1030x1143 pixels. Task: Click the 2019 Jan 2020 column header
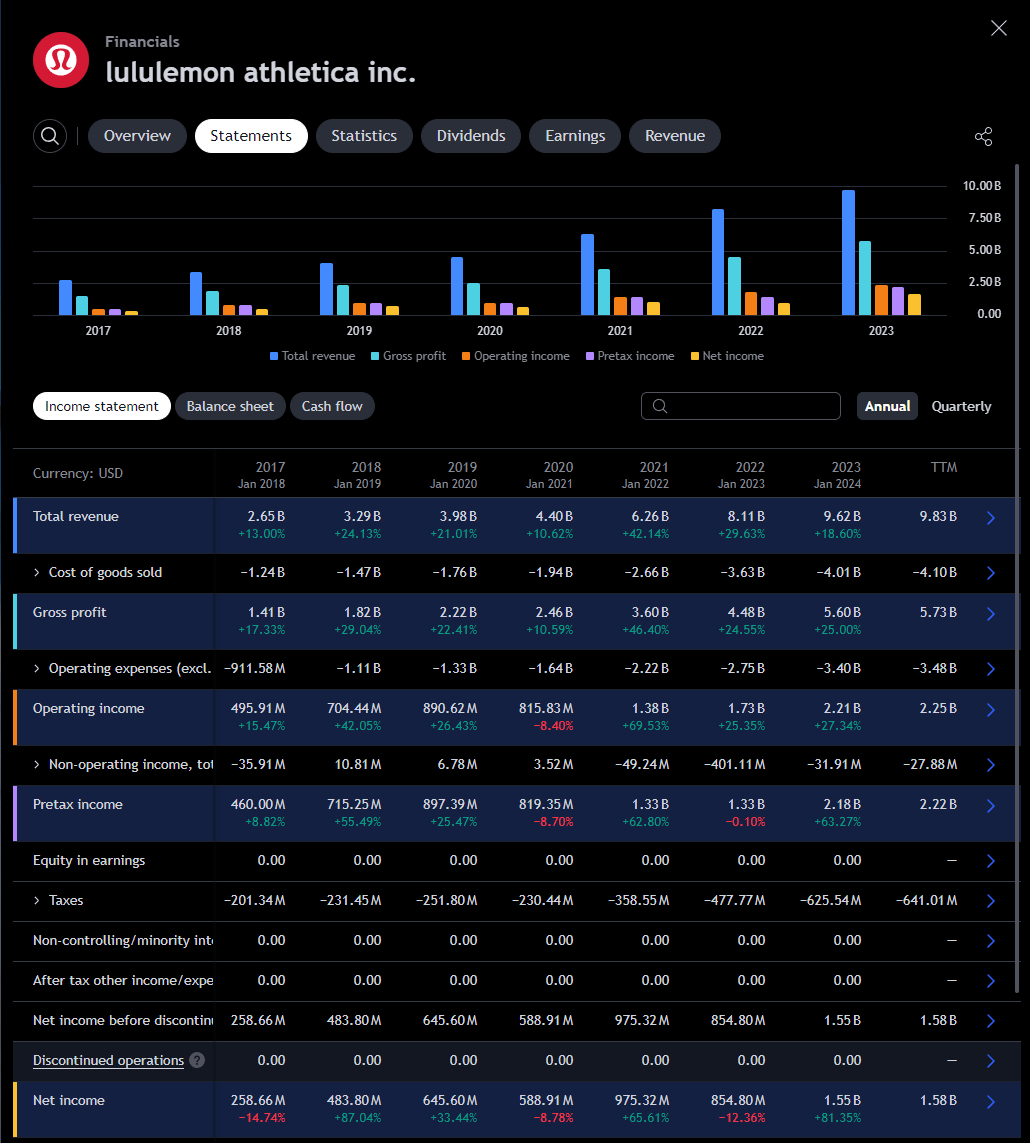click(453, 475)
